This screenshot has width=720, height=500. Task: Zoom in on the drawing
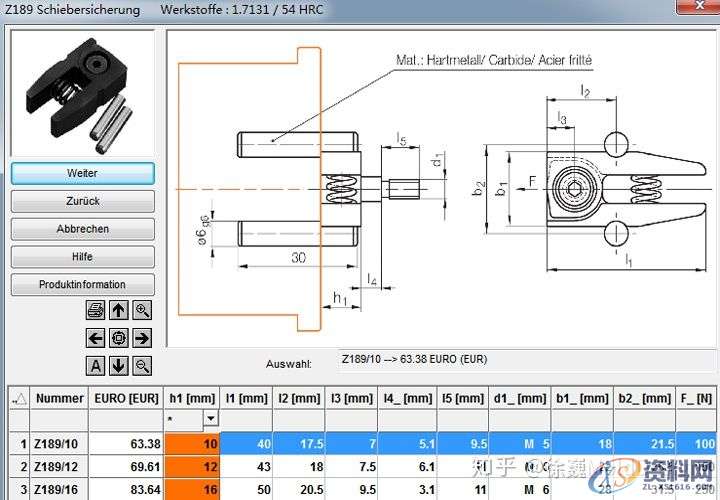[142, 310]
